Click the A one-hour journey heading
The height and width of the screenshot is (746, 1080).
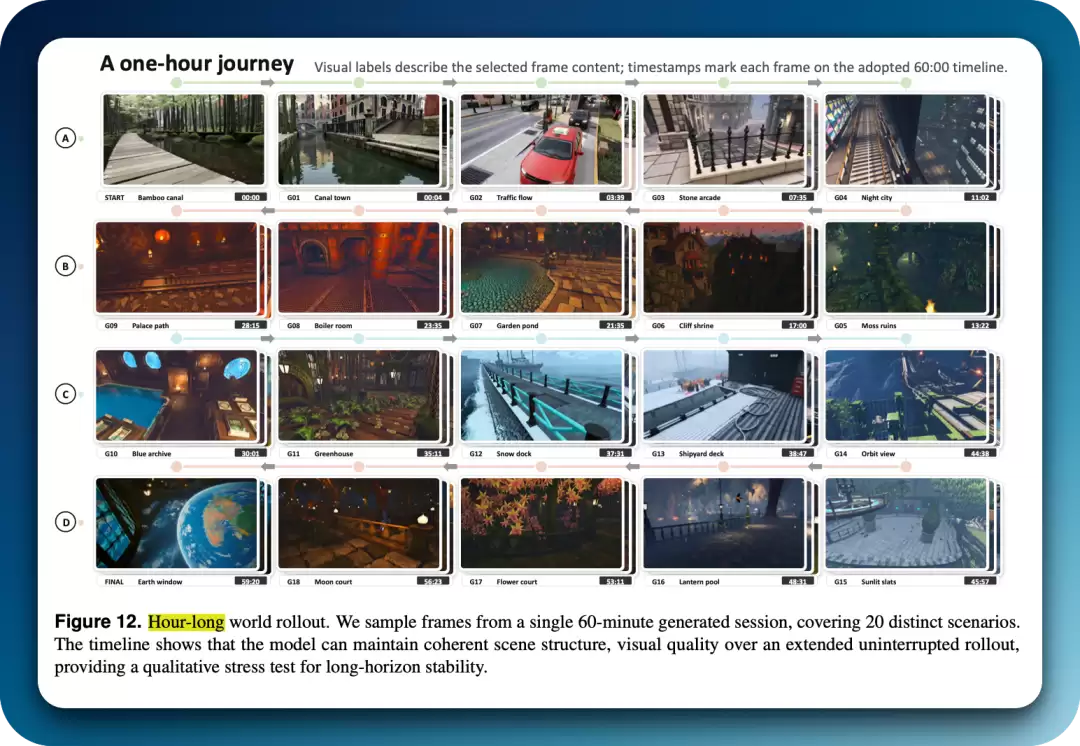coord(197,63)
